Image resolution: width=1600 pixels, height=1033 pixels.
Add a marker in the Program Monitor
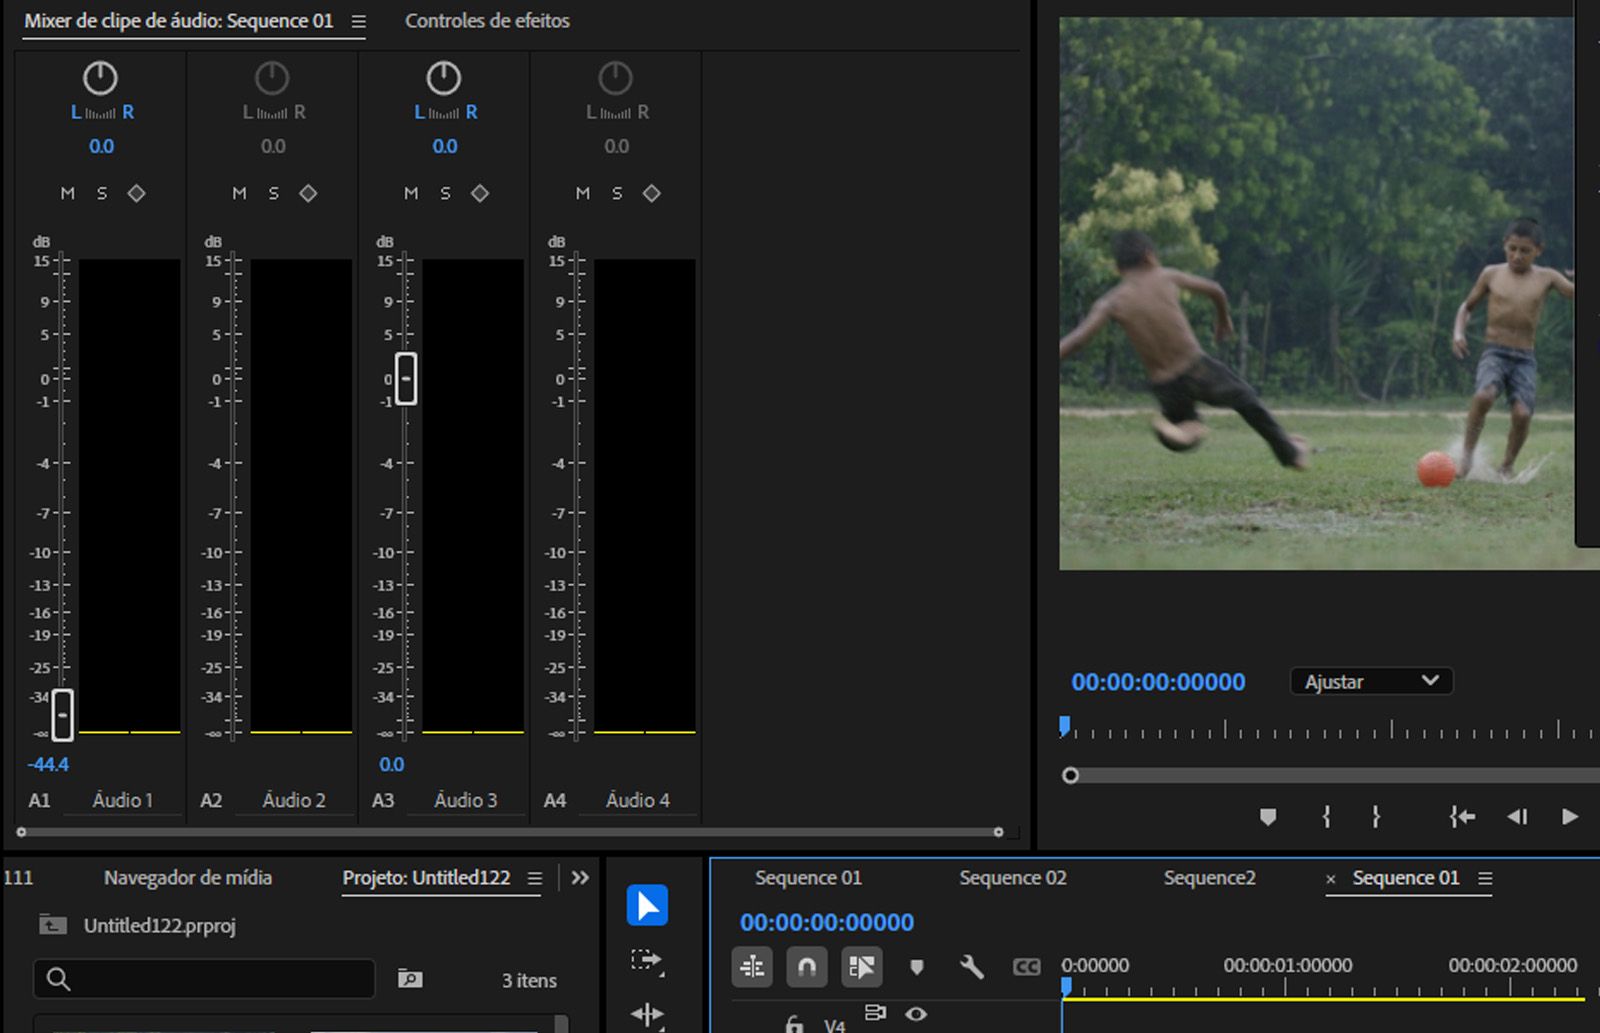pyautogui.click(x=1268, y=816)
